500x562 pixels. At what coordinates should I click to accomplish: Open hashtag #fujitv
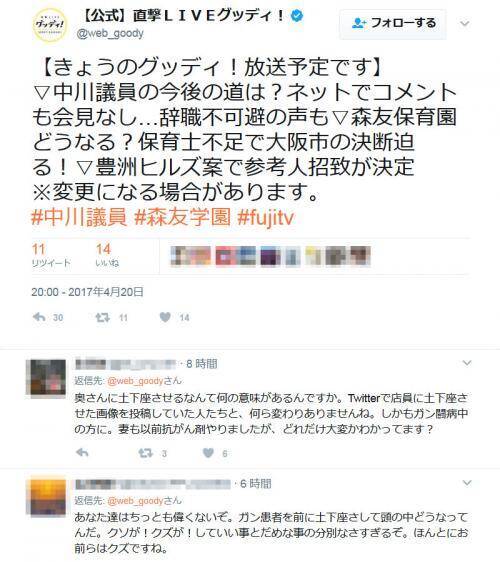(266, 218)
